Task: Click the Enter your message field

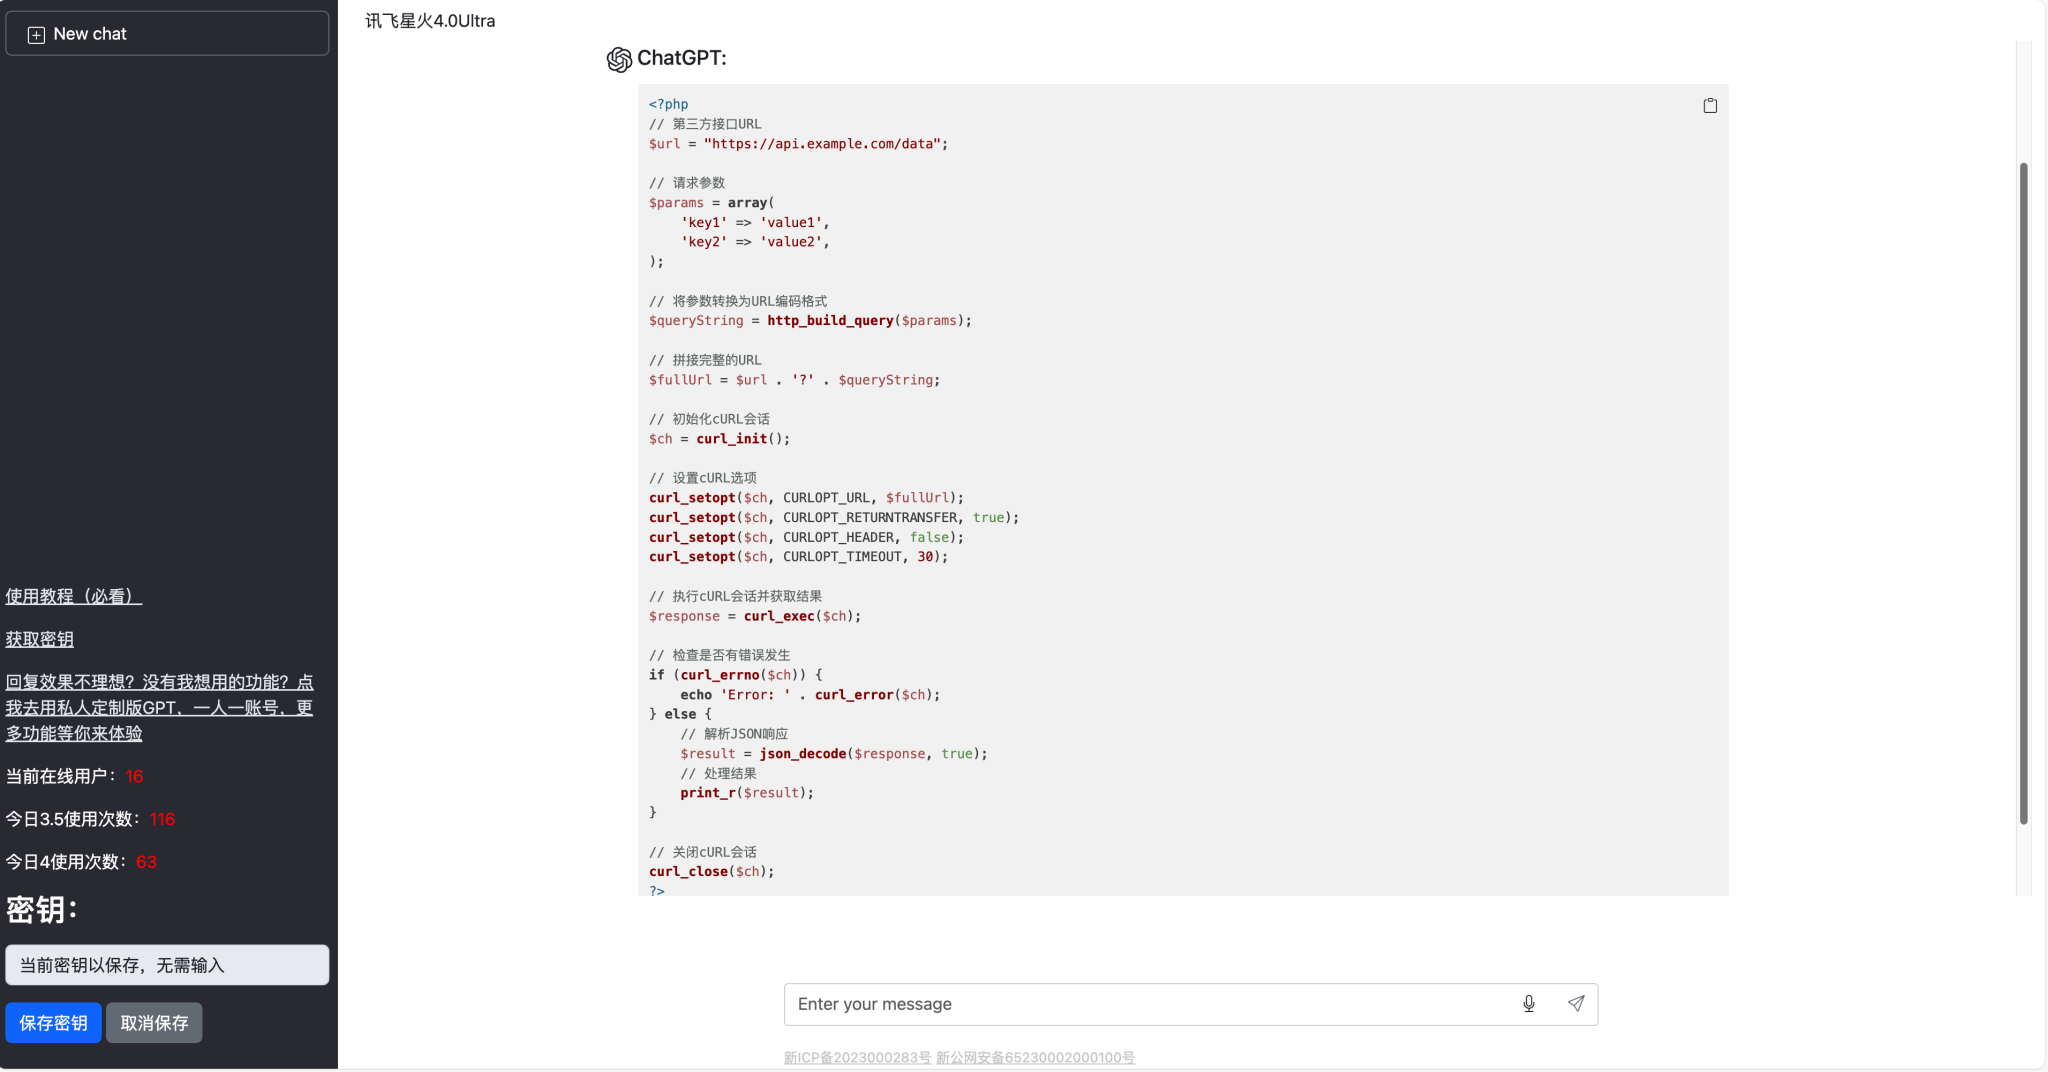Action: pos(1150,1004)
